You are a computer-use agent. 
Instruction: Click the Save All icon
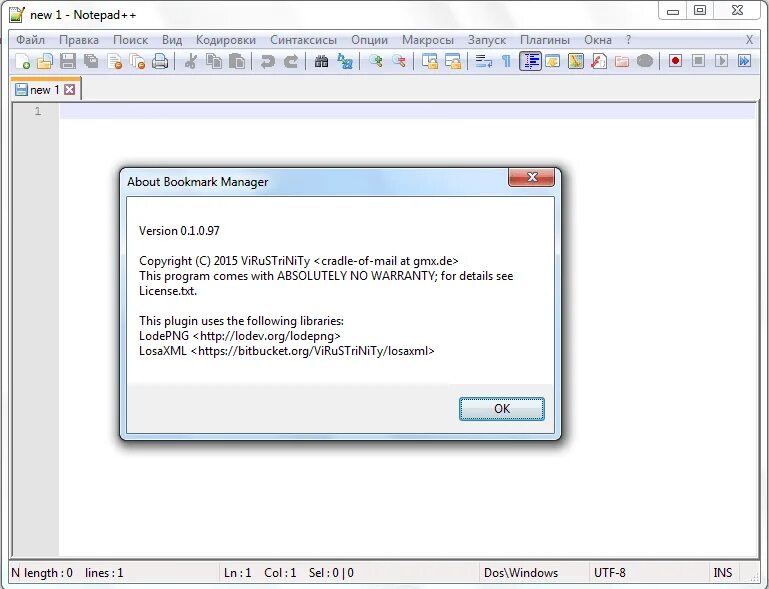[91, 61]
